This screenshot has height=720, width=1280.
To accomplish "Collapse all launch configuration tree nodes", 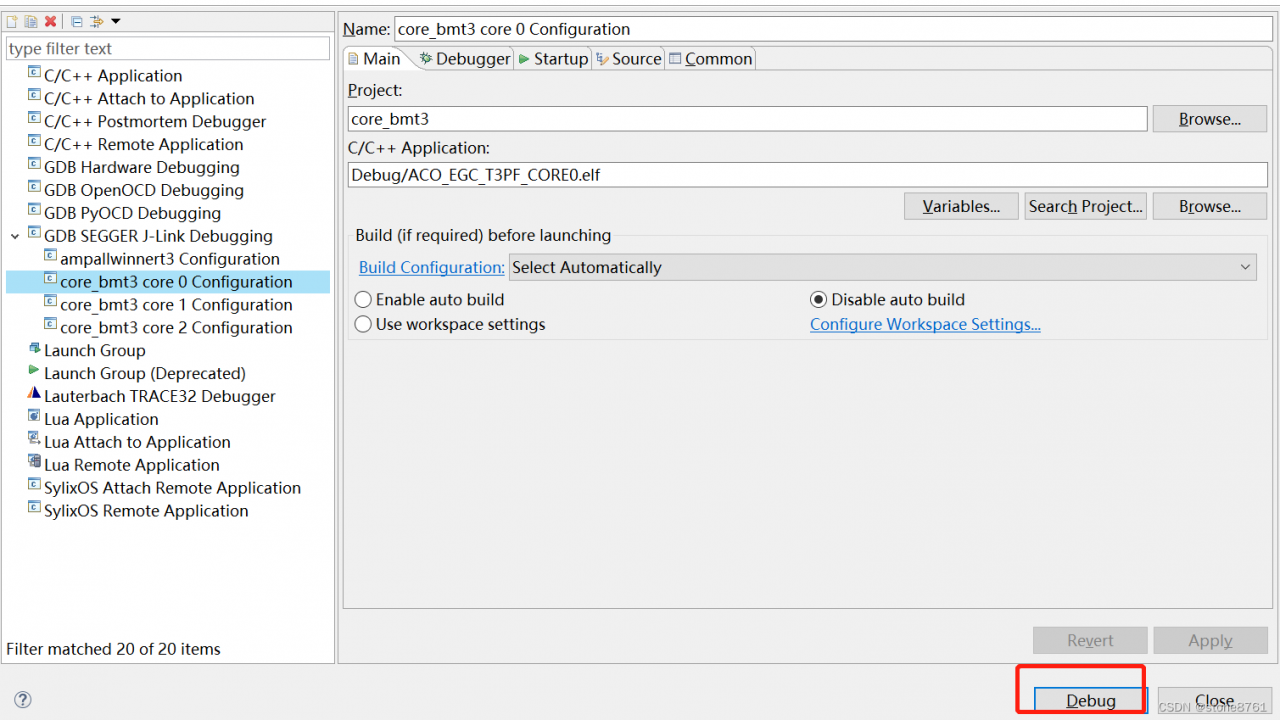I will point(77,21).
